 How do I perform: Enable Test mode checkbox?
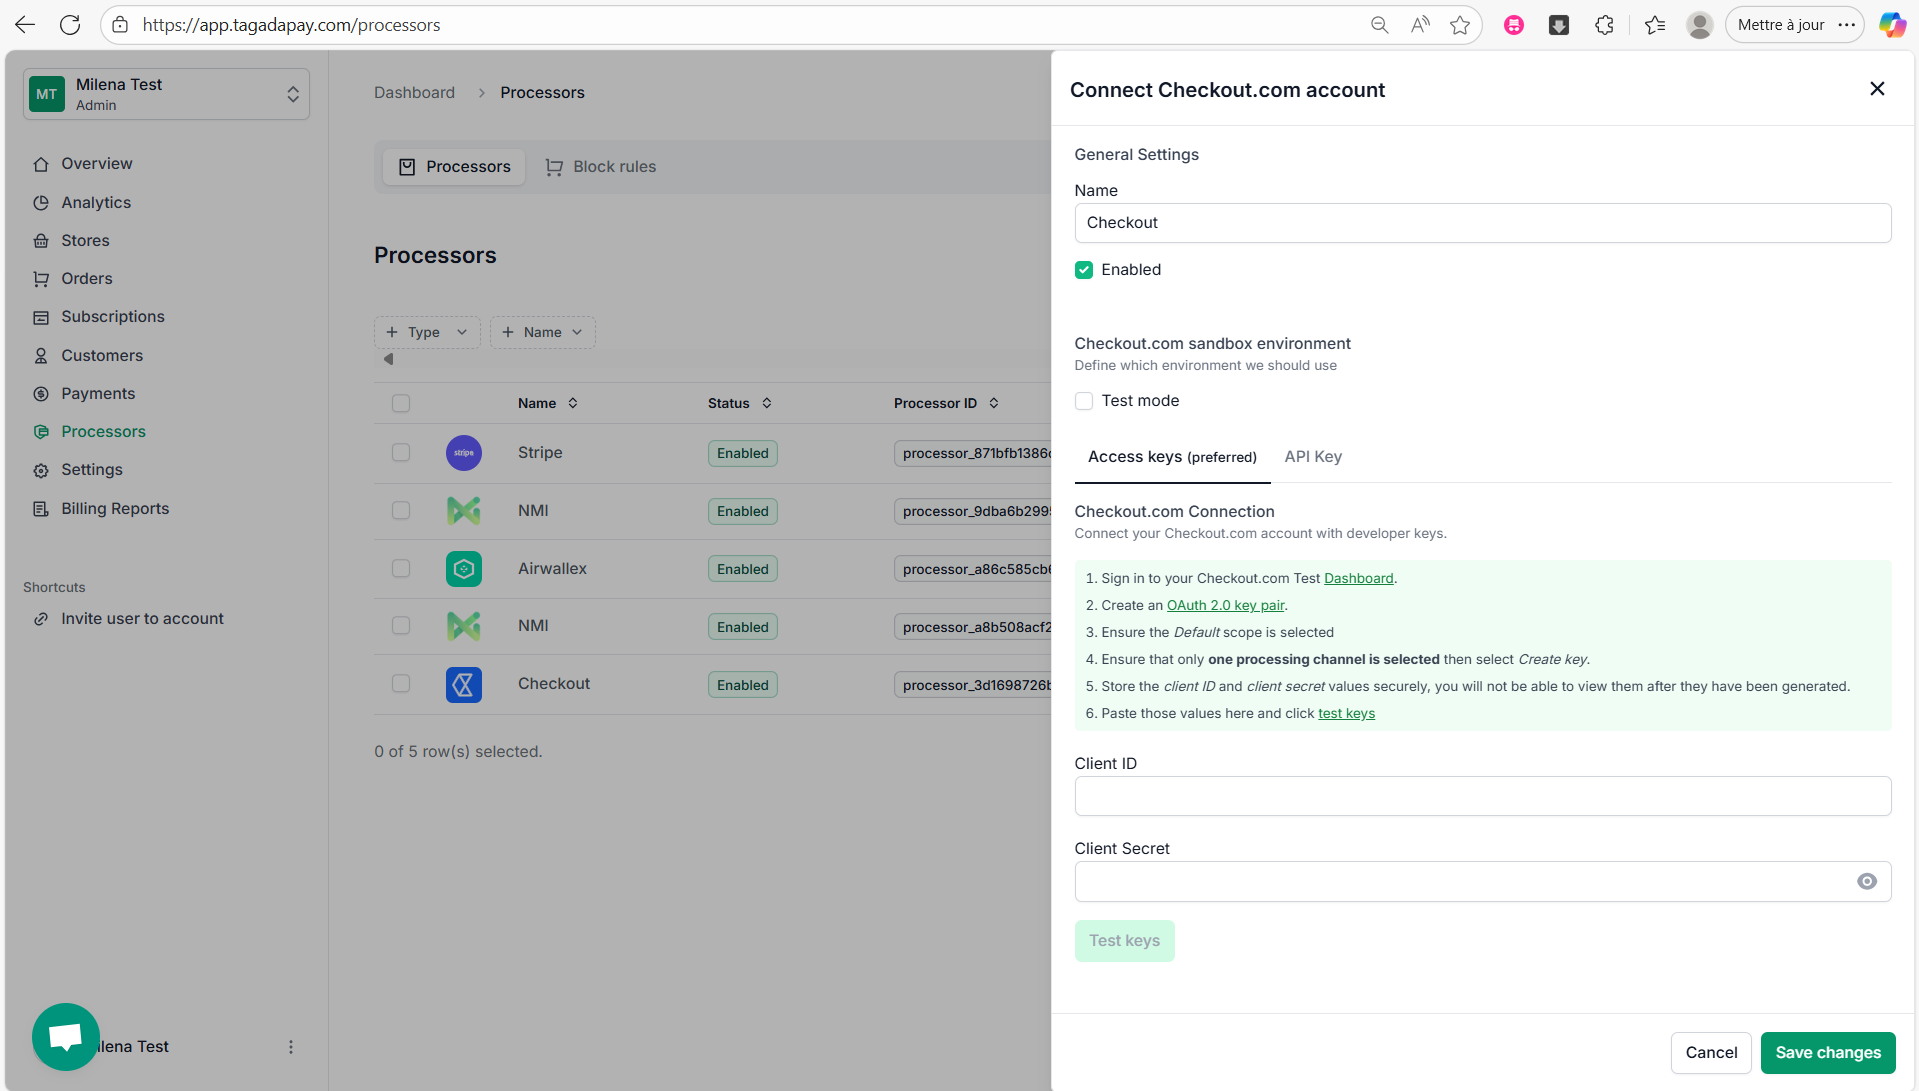tap(1084, 401)
